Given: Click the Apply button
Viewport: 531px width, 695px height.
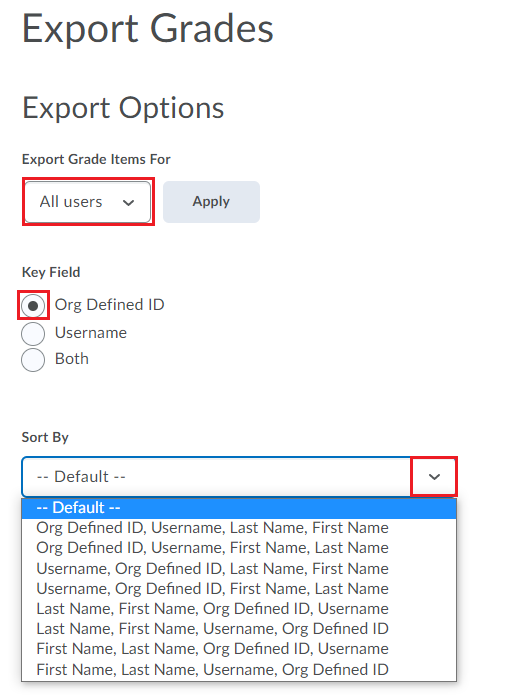Looking at the screenshot, I should coord(211,202).
